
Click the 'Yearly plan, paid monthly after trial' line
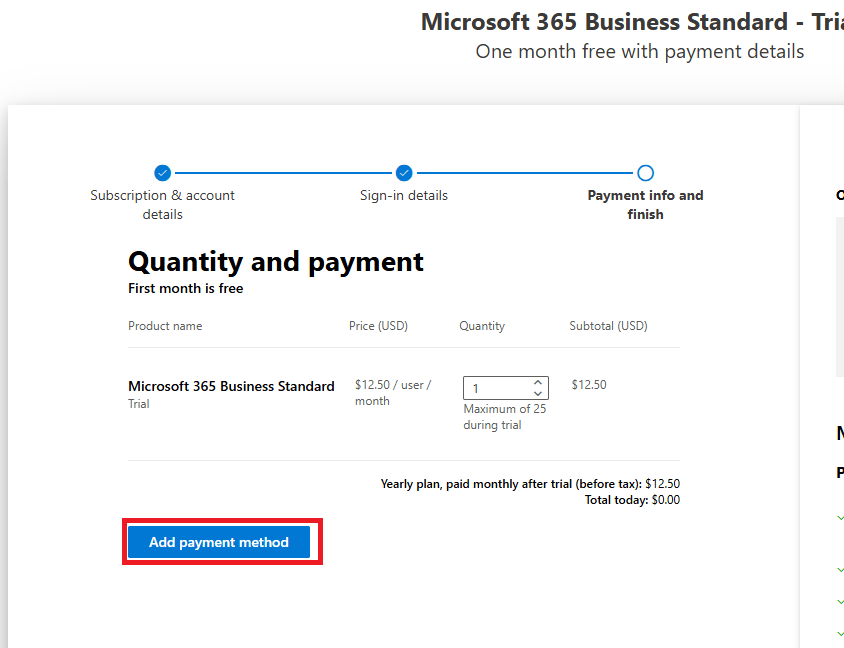[x=530, y=484]
